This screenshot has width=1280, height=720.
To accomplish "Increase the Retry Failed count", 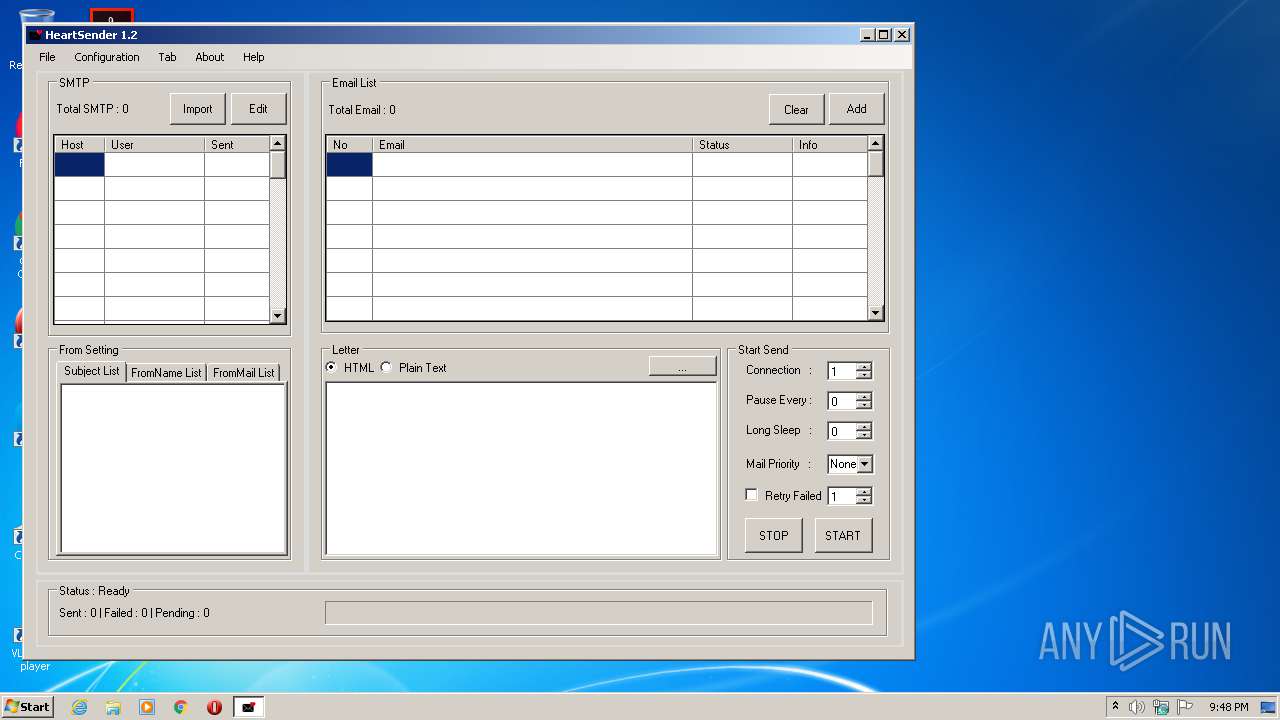I will pyautogui.click(x=864, y=491).
